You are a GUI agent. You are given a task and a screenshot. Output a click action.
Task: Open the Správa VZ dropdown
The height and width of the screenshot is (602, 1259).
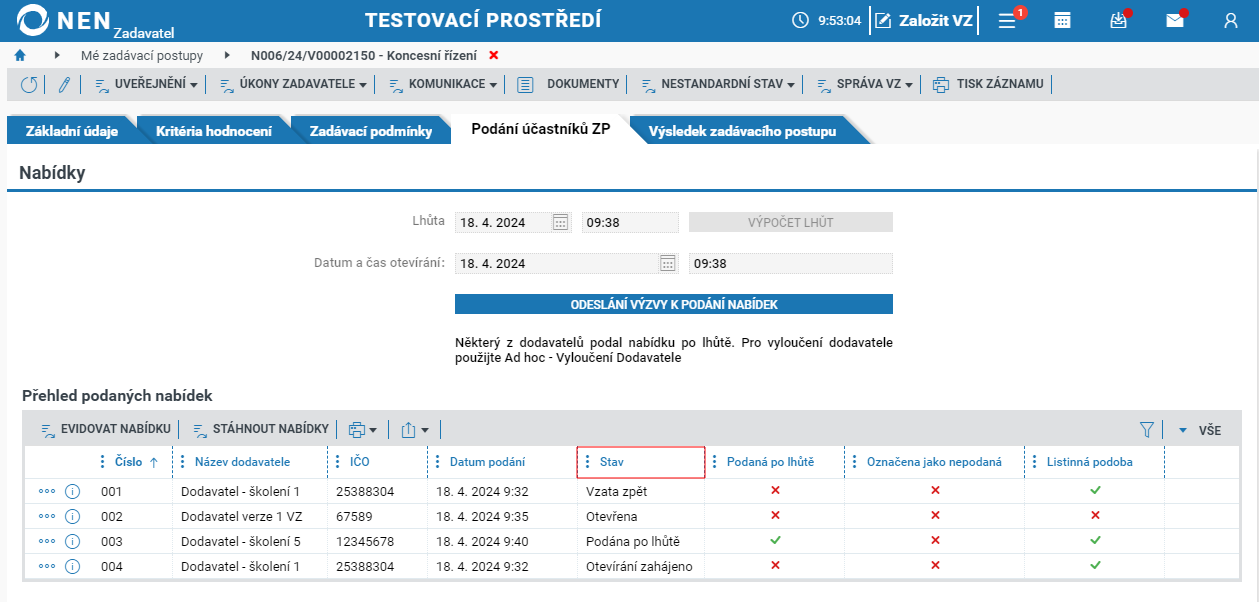pyautogui.click(x=865, y=85)
